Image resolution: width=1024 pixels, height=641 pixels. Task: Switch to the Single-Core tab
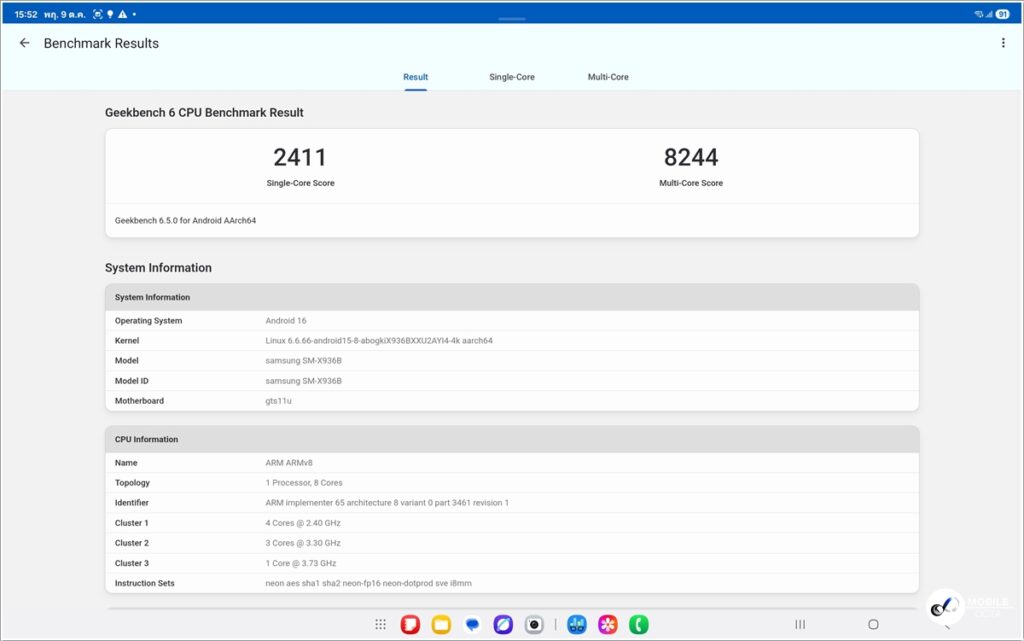pos(512,77)
